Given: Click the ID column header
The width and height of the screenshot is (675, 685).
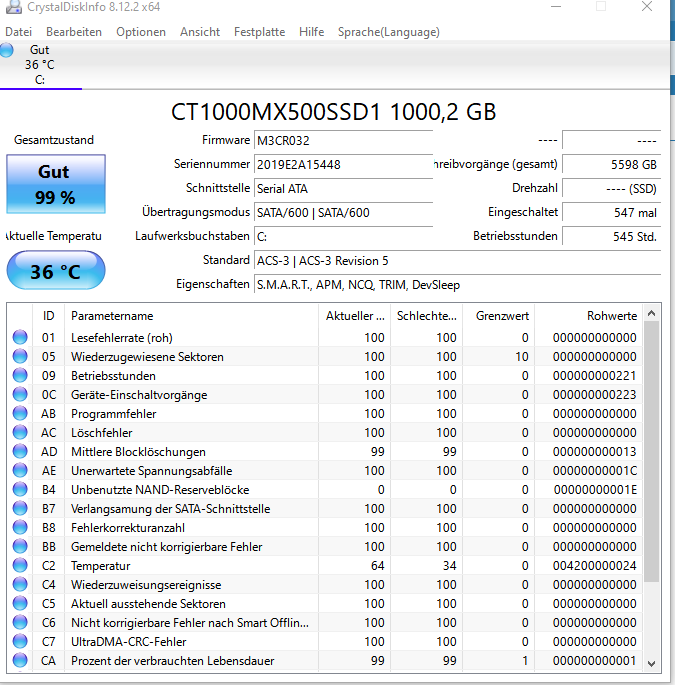Looking at the screenshot, I should point(48,316).
